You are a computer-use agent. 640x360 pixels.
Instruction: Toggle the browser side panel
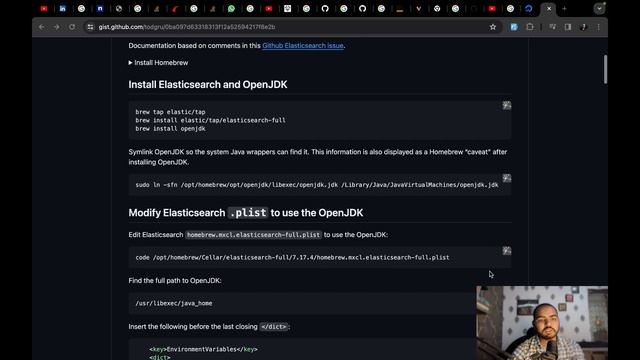pyautogui.click(x=568, y=27)
